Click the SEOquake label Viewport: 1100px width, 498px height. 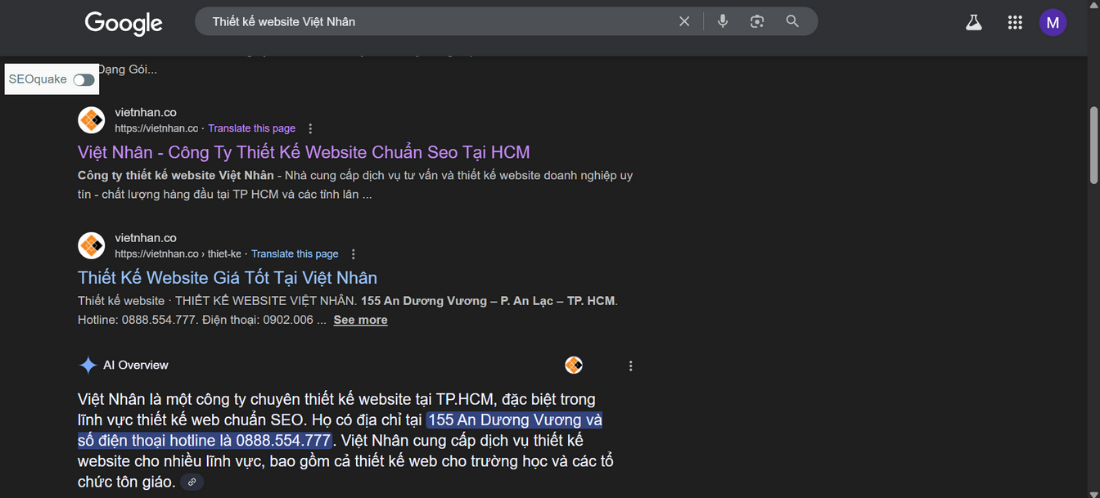coord(38,80)
